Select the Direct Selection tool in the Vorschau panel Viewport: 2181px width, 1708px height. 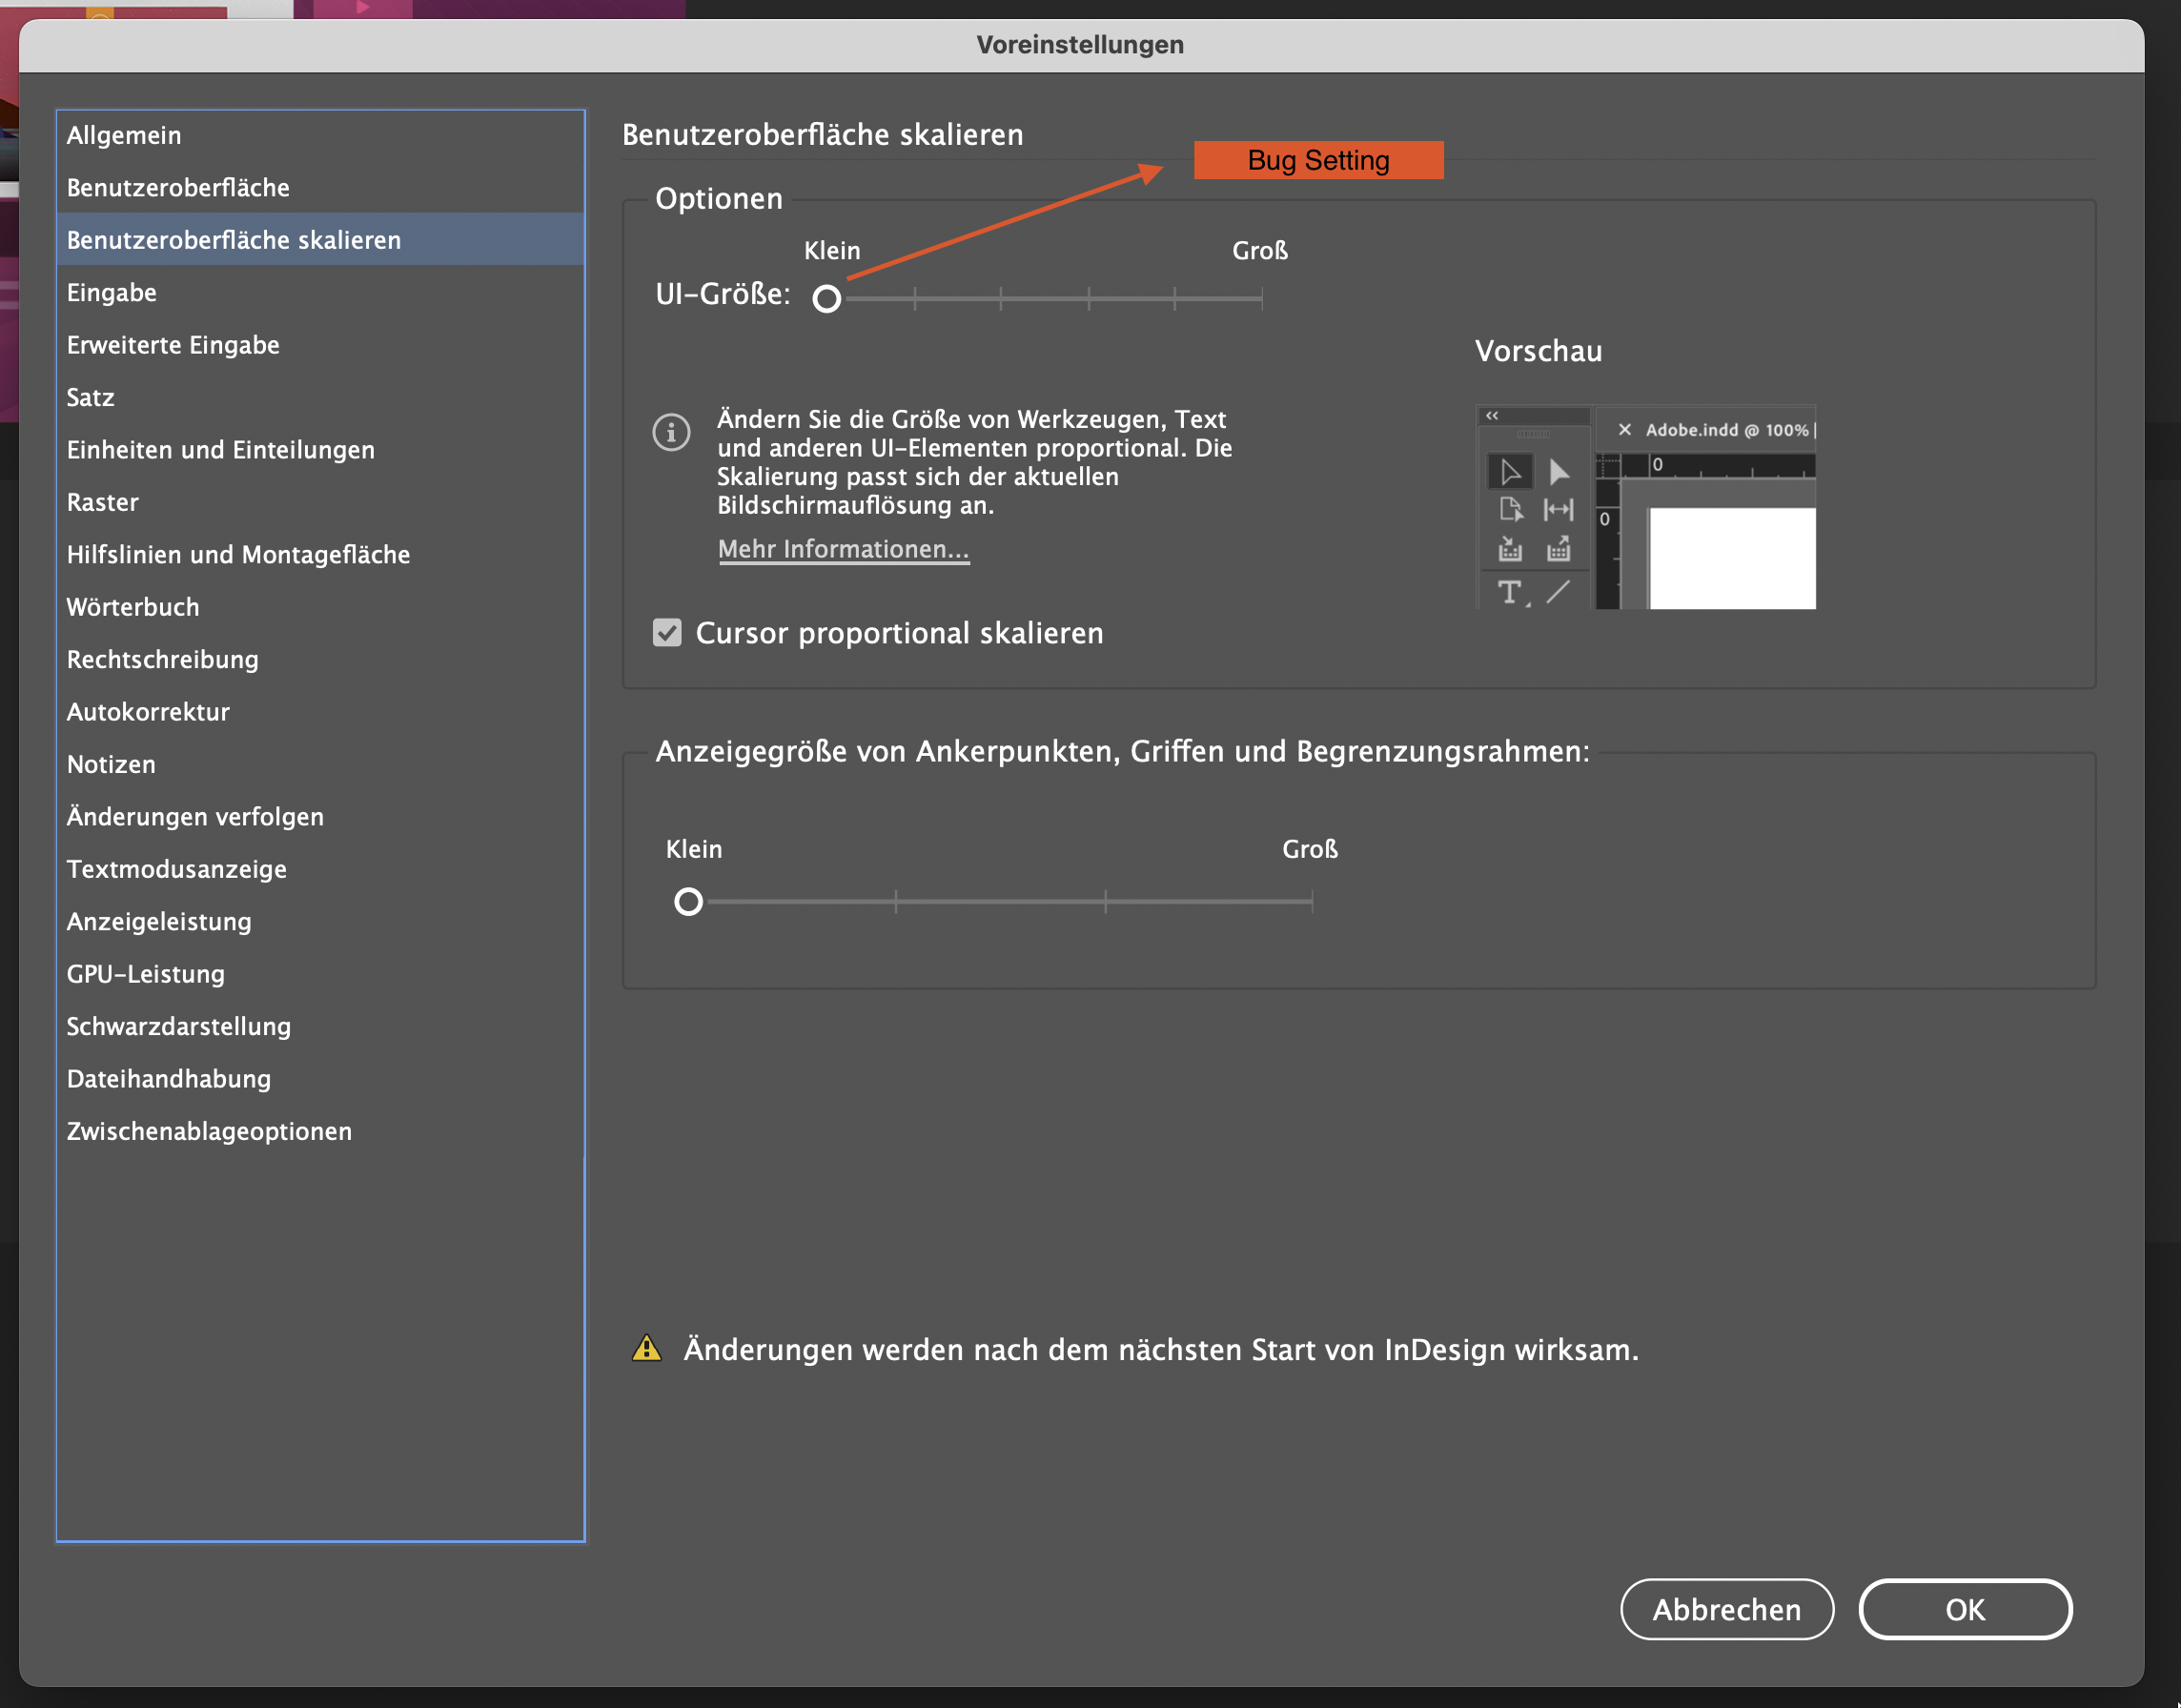click(1560, 472)
